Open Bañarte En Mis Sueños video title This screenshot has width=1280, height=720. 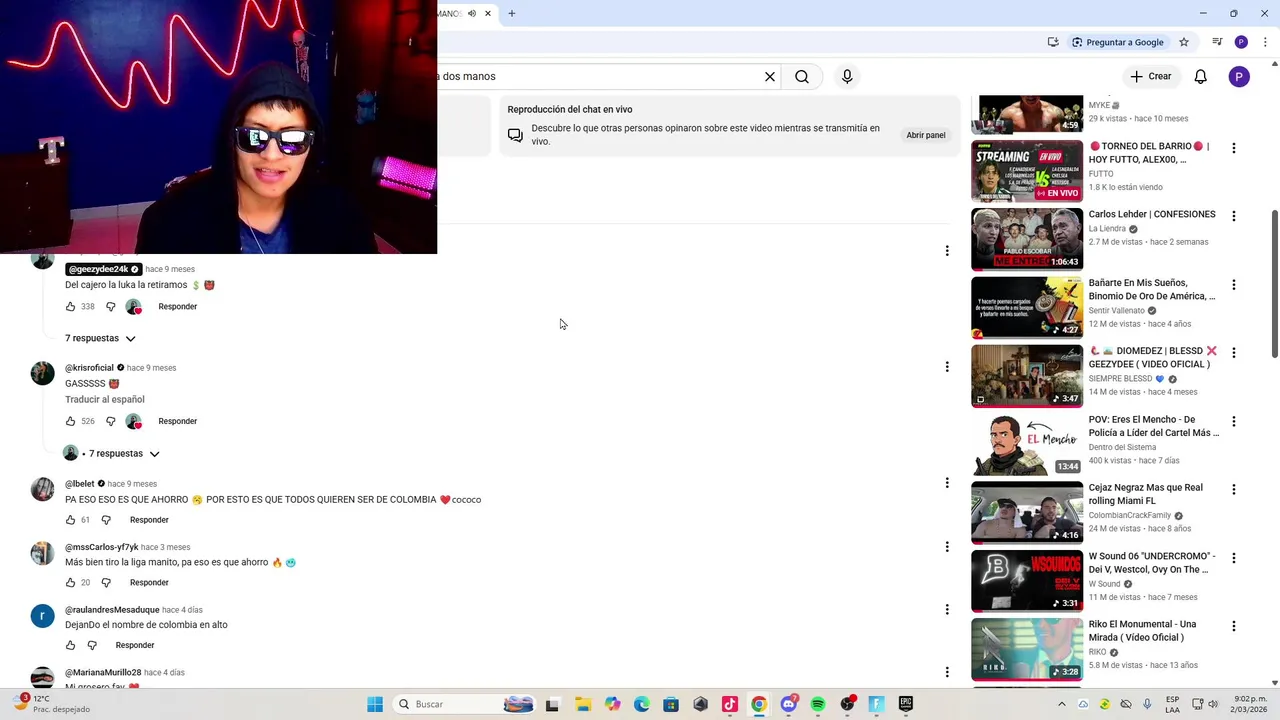tap(1152, 290)
